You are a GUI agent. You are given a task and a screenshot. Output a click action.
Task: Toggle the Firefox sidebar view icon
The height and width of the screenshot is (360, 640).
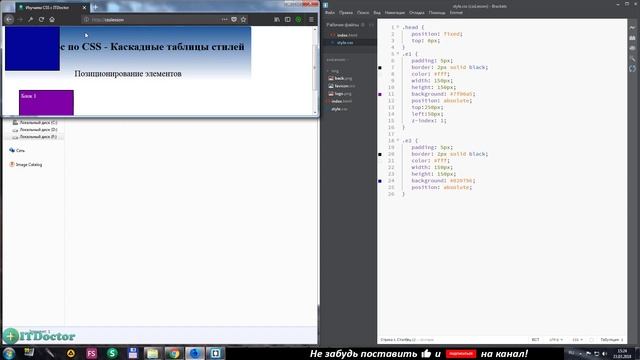288,19
